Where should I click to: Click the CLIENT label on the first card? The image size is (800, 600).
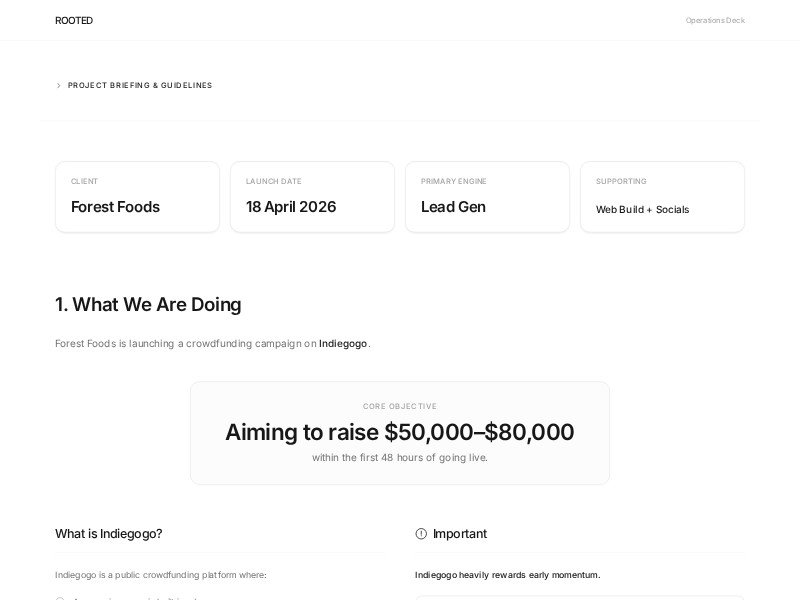click(84, 181)
